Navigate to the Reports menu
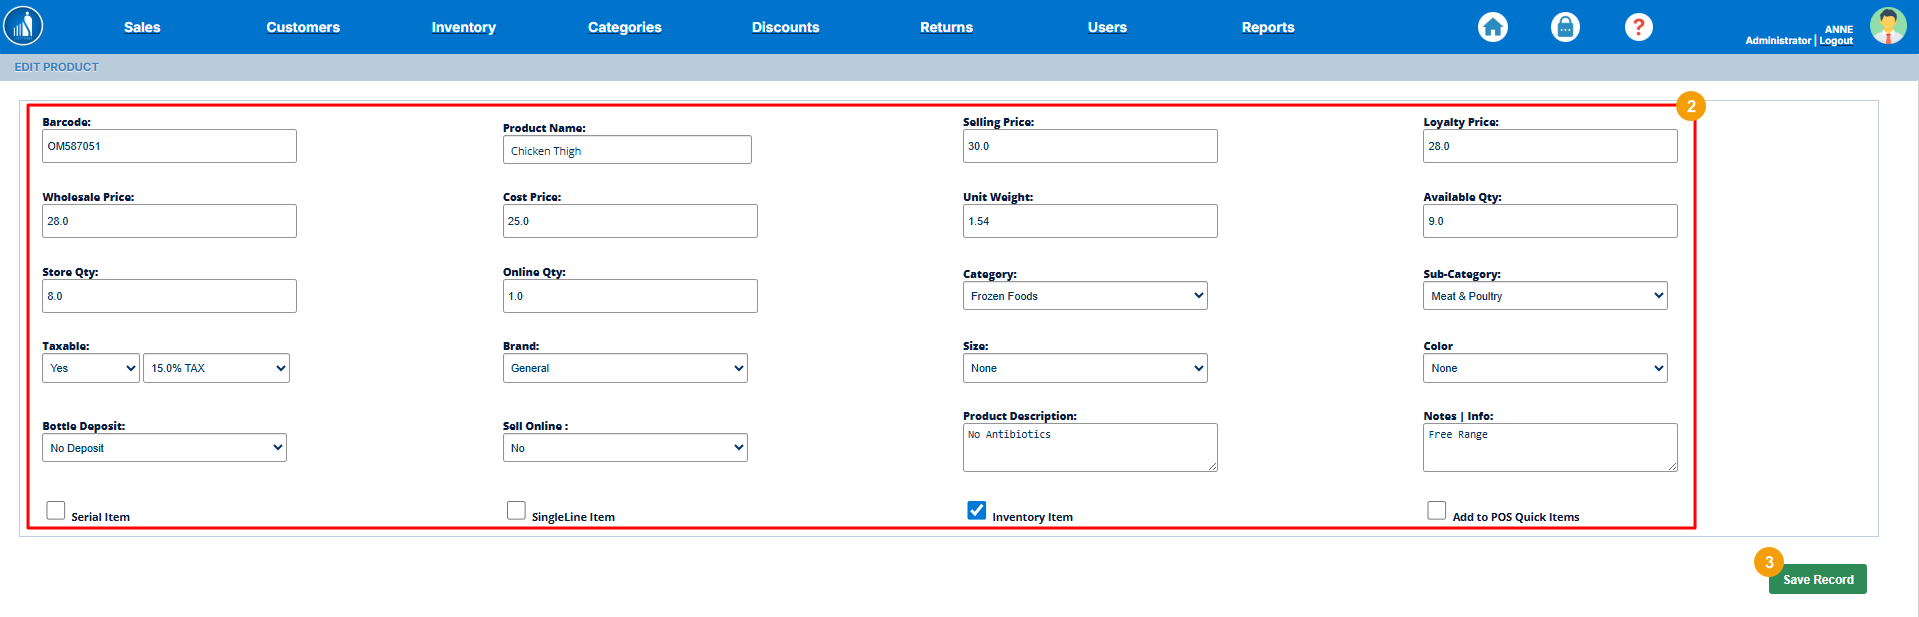The height and width of the screenshot is (617, 1919). (x=1267, y=27)
